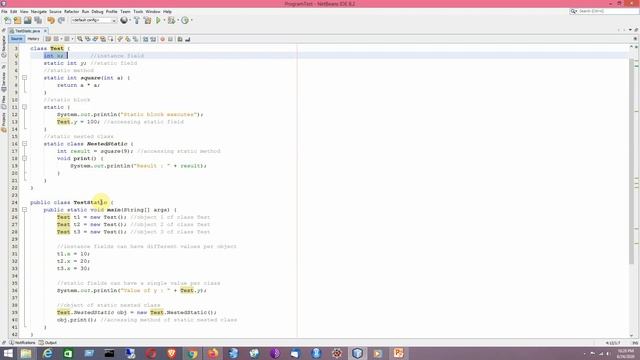Collapse fold at NestedStatic class line 16
Viewport: 640px width, 360px height.
(x=24, y=144)
